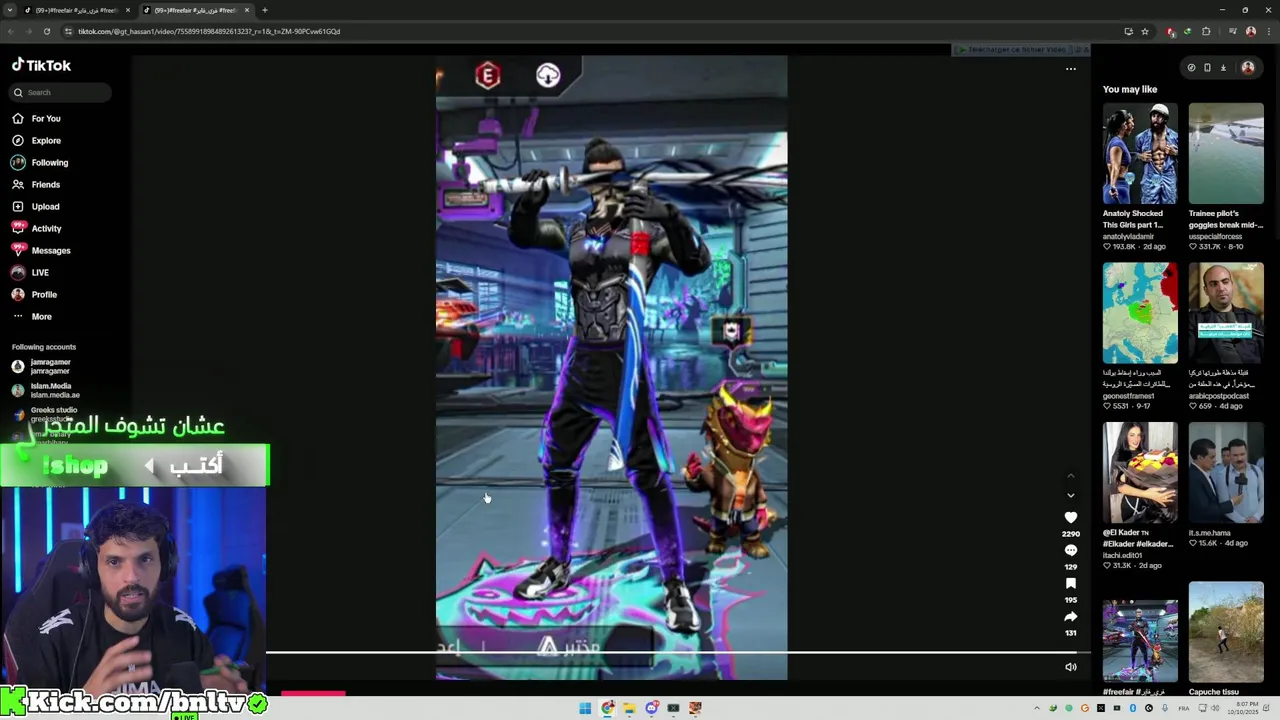Open the video's three-dot options menu
Screen dimensions: 1280x720
[1071, 69]
